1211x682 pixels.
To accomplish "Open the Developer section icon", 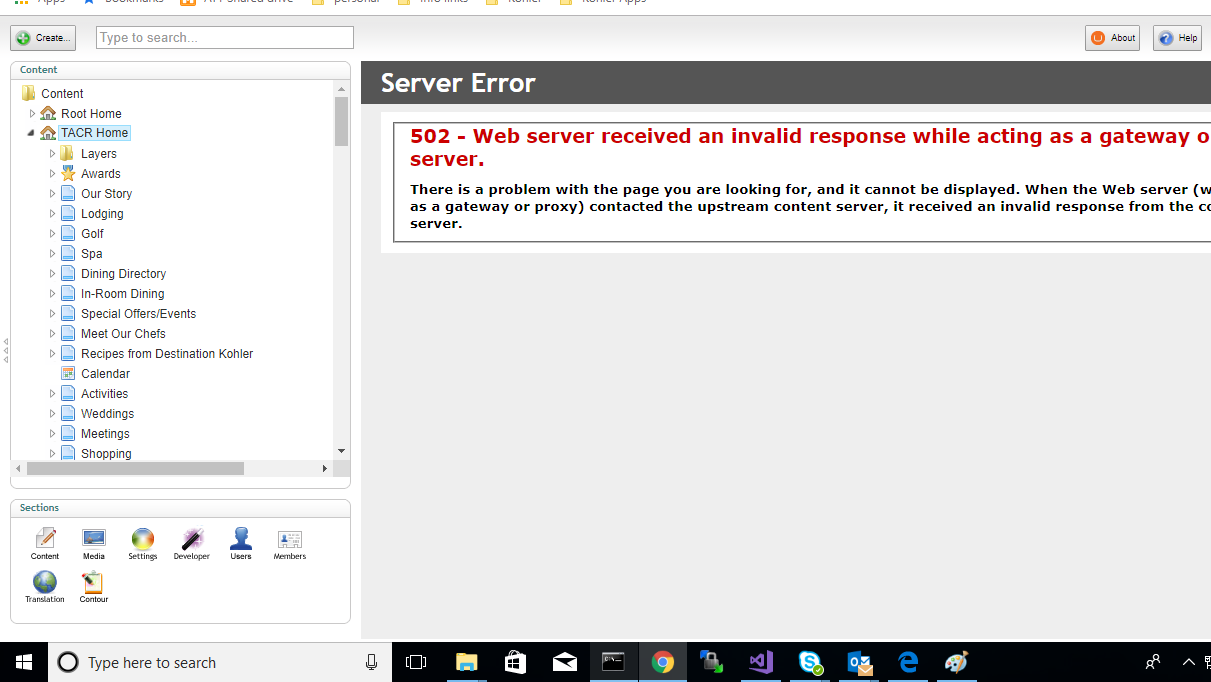I will pyautogui.click(x=192, y=539).
